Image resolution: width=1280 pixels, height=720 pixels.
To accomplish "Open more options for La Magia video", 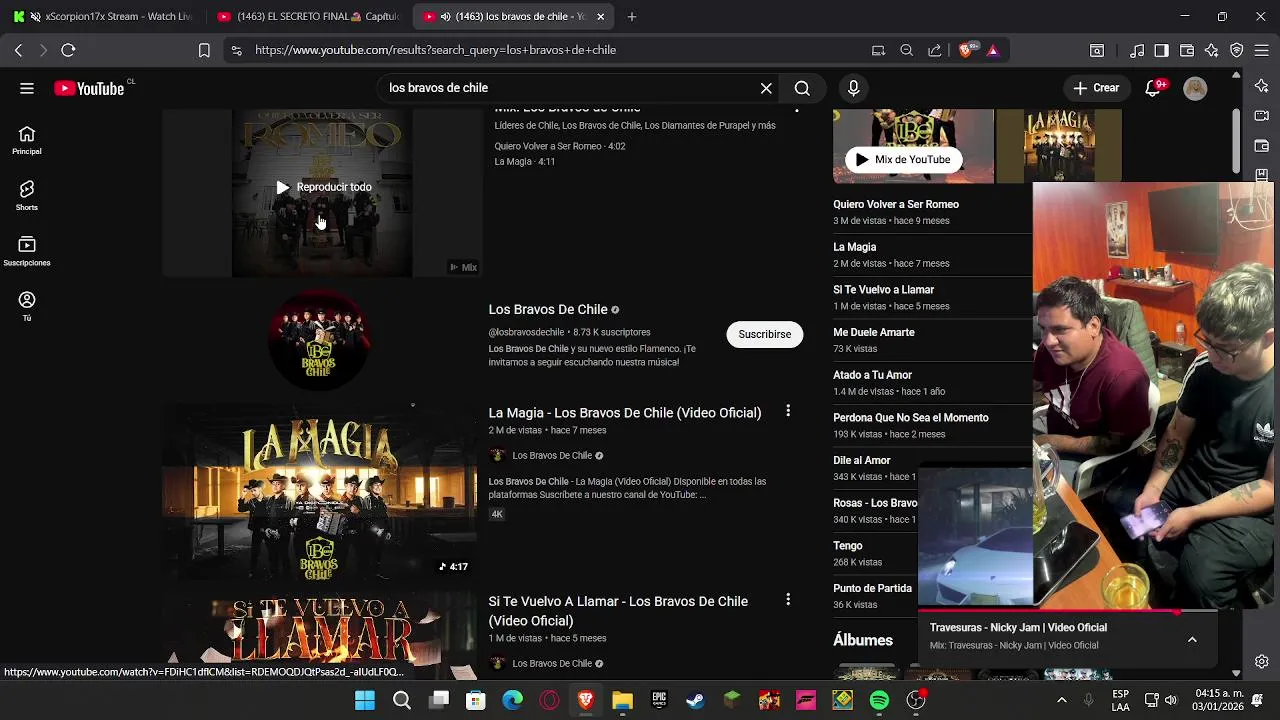I will (788, 411).
